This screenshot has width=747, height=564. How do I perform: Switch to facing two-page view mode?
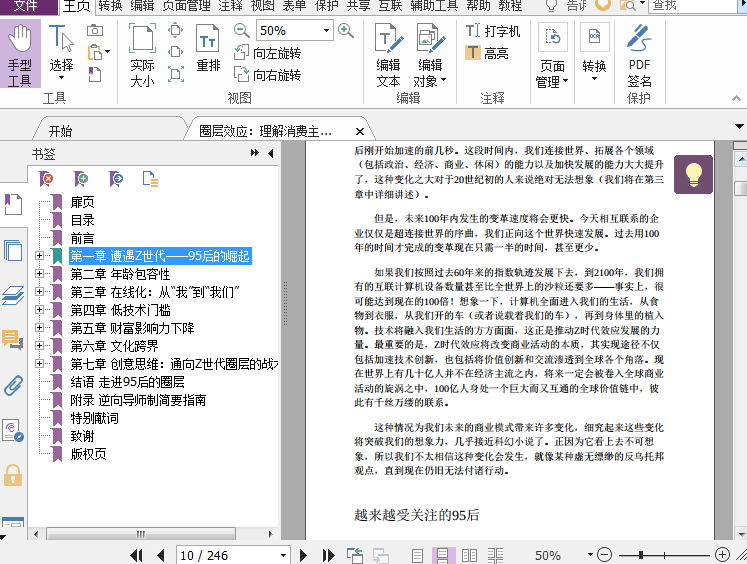coord(468,555)
